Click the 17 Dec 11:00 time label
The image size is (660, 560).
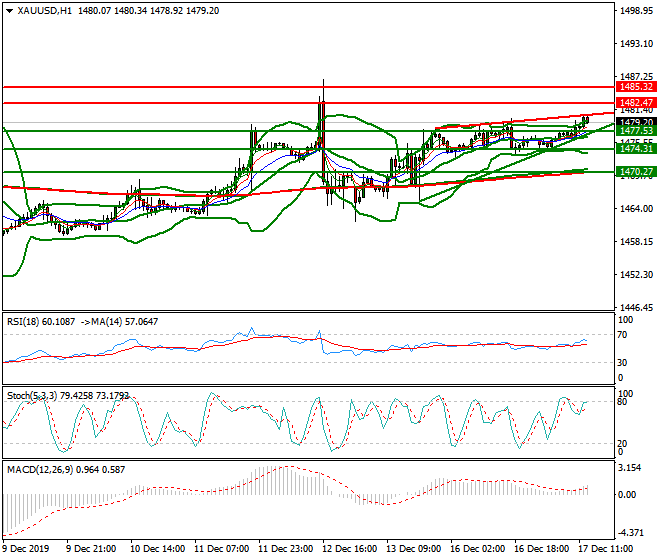click(605, 549)
